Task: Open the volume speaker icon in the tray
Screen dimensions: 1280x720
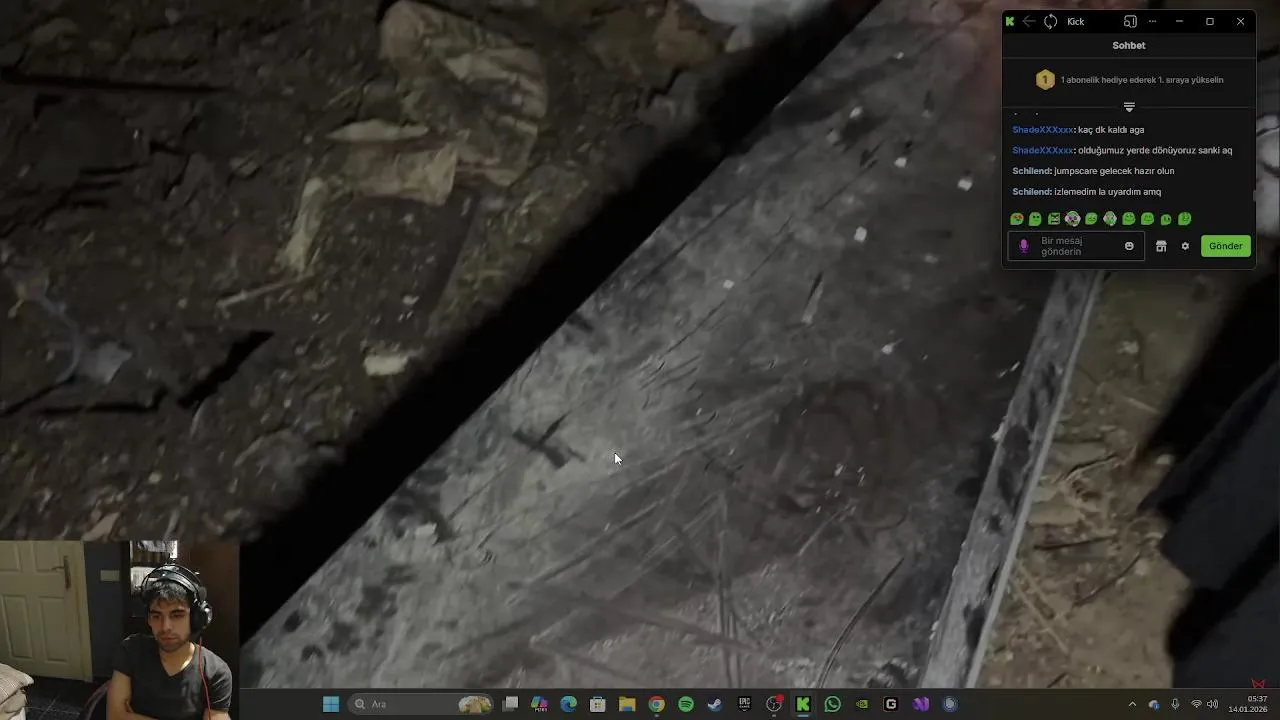Action: click(x=1213, y=704)
